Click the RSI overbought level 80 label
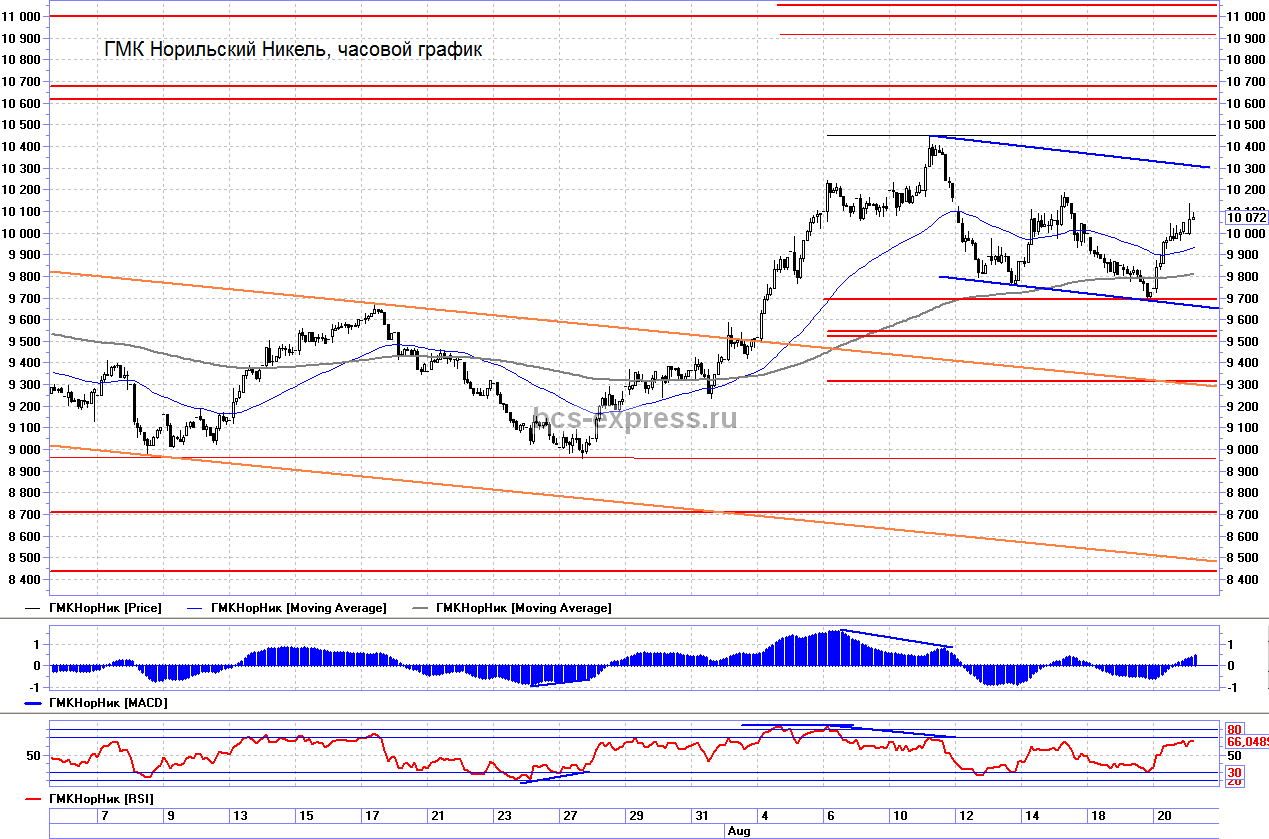1269x839 pixels. point(1234,729)
